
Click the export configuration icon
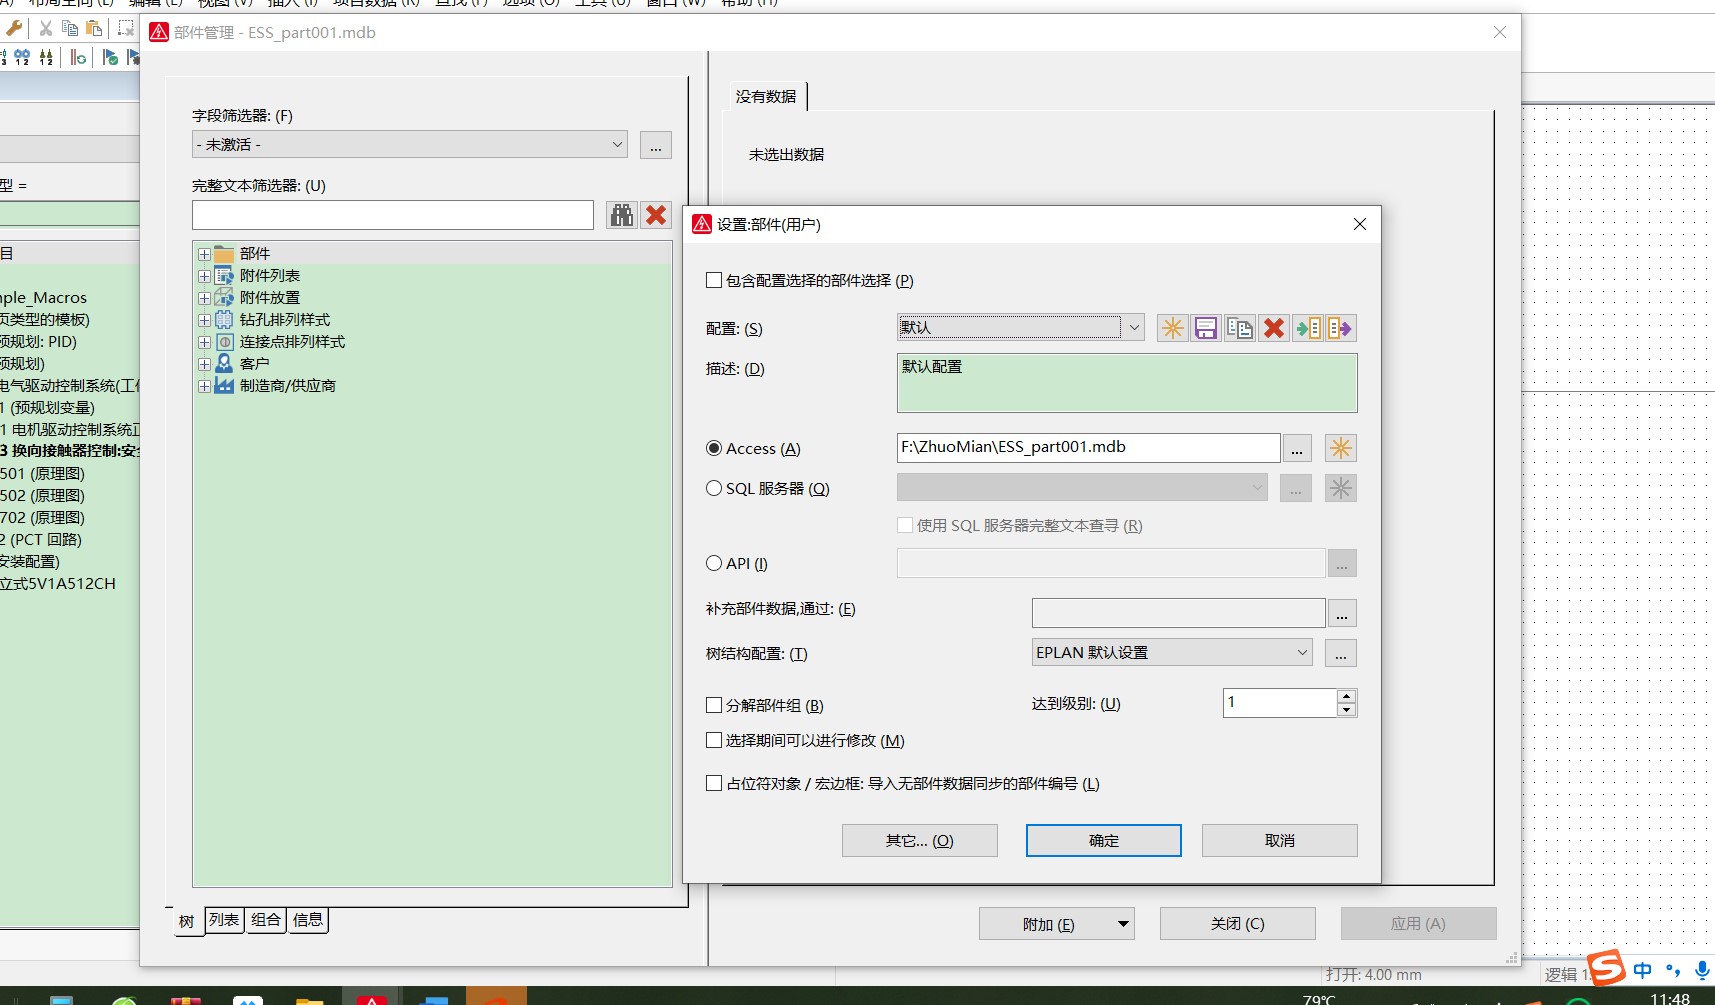click(1340, 328)
